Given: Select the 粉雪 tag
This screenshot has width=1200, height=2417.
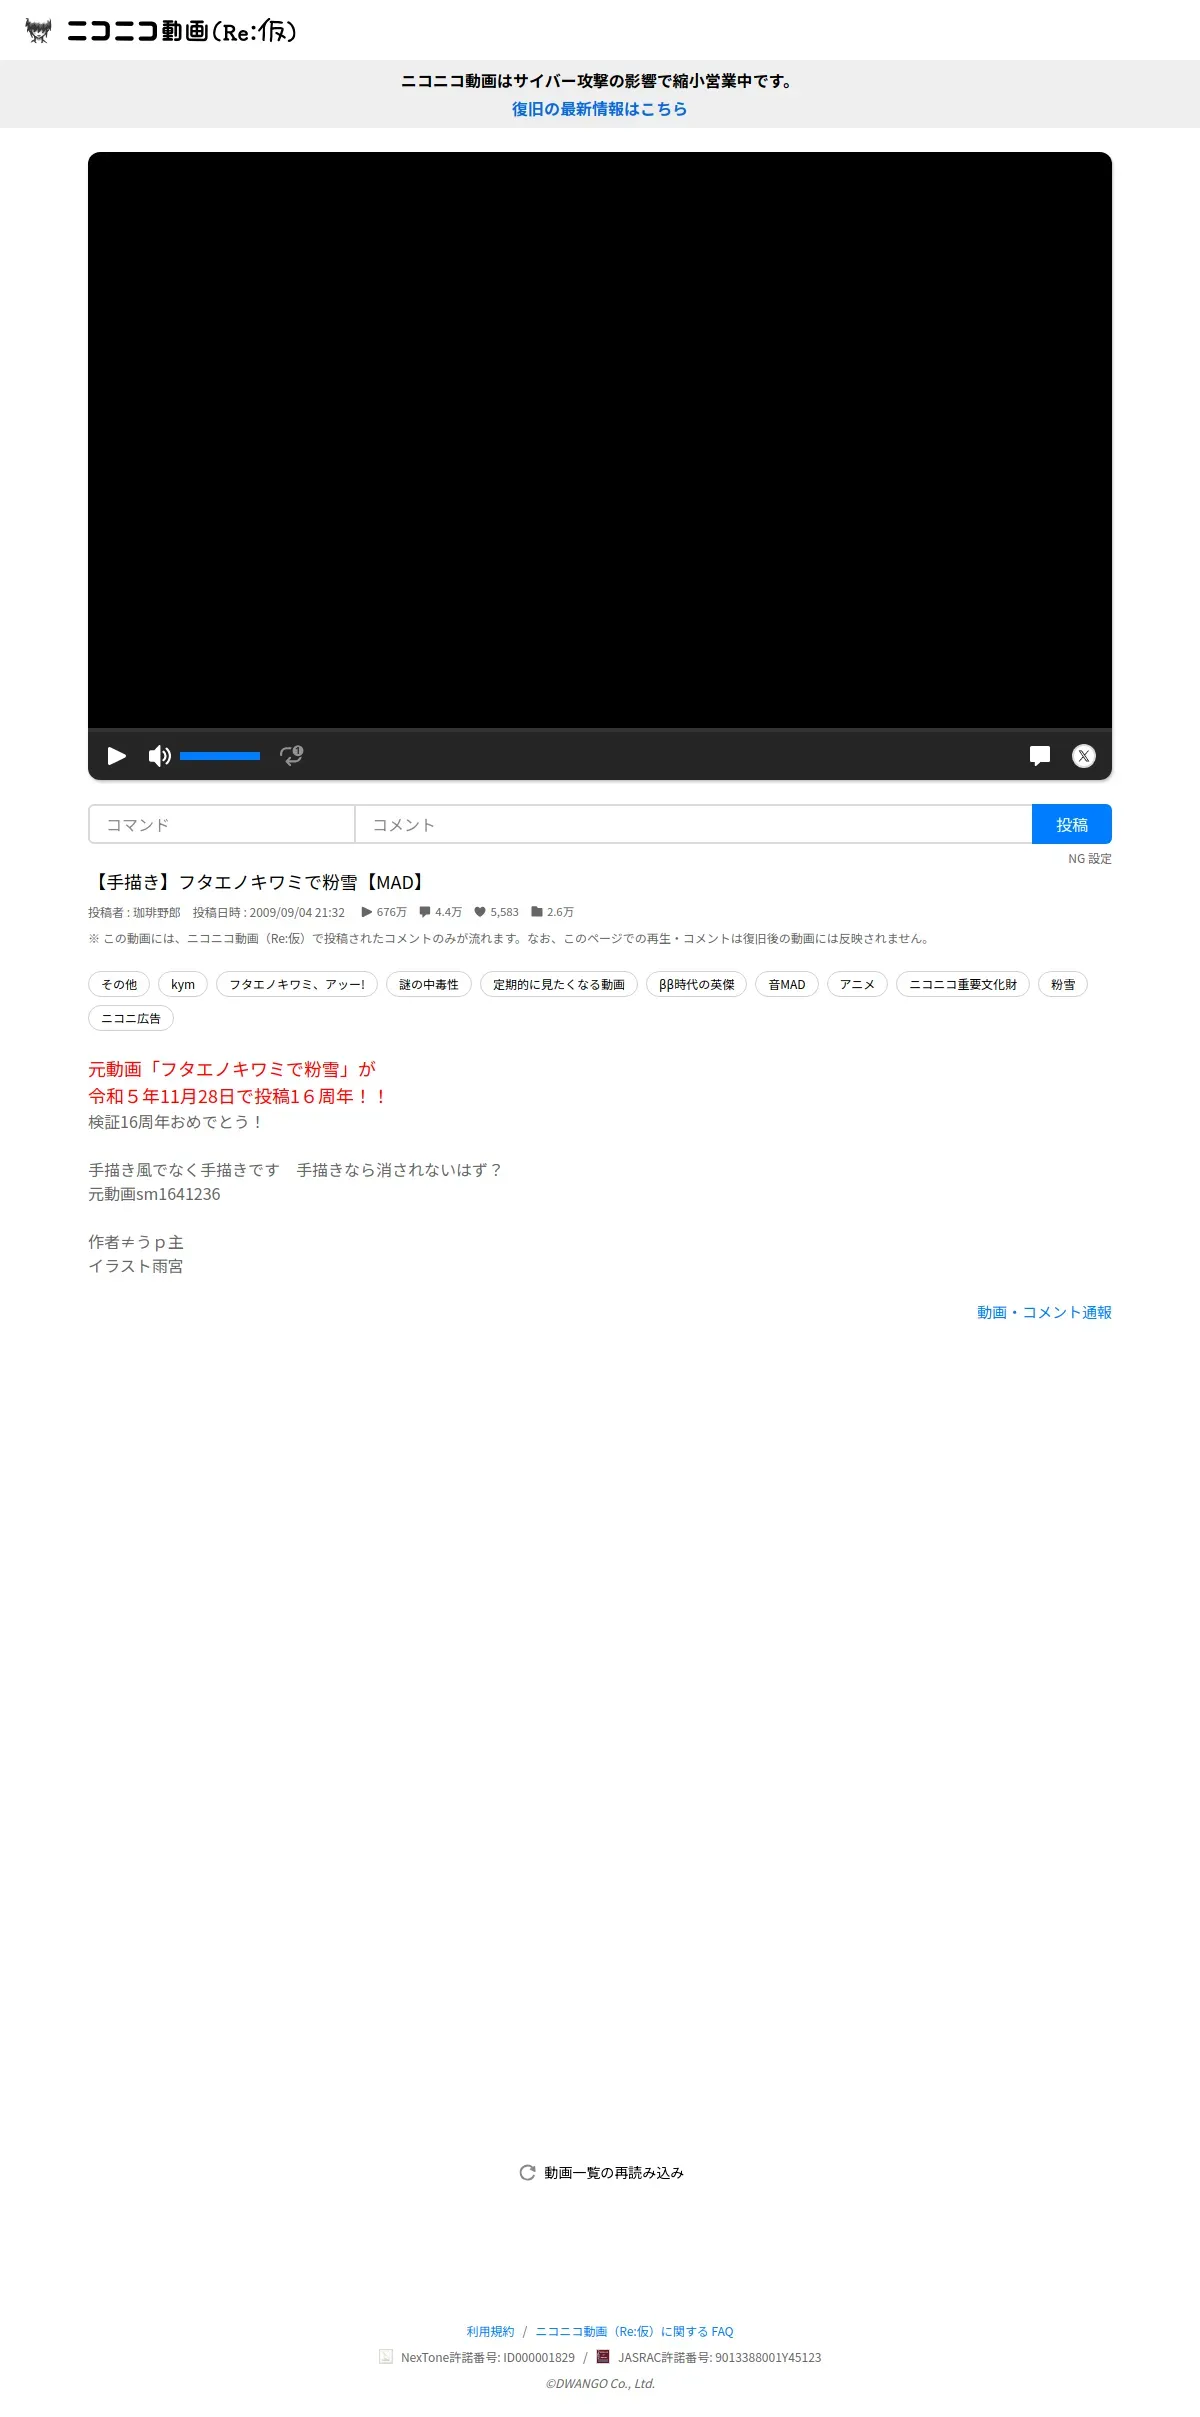Looking at the screenshot, I should pyautogui.click(x=1063, y=984).
